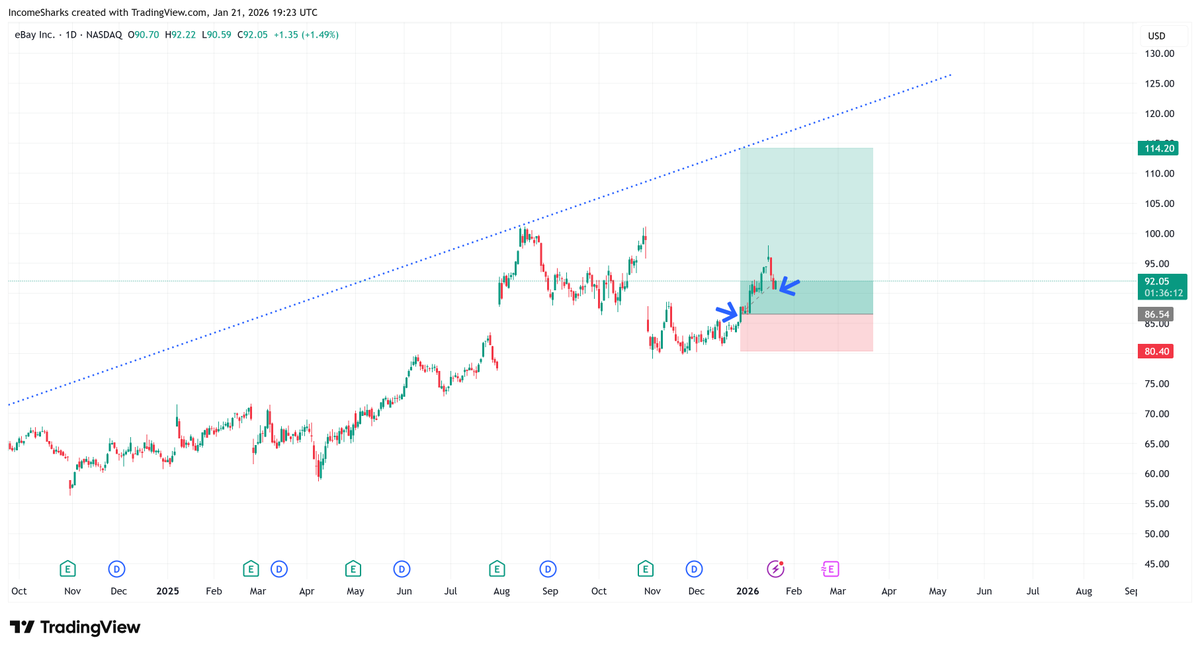The height and width of the screenshot is (652, 1200).
Task: Select the D dividend marker for June 2025
Action: [401, 569]
